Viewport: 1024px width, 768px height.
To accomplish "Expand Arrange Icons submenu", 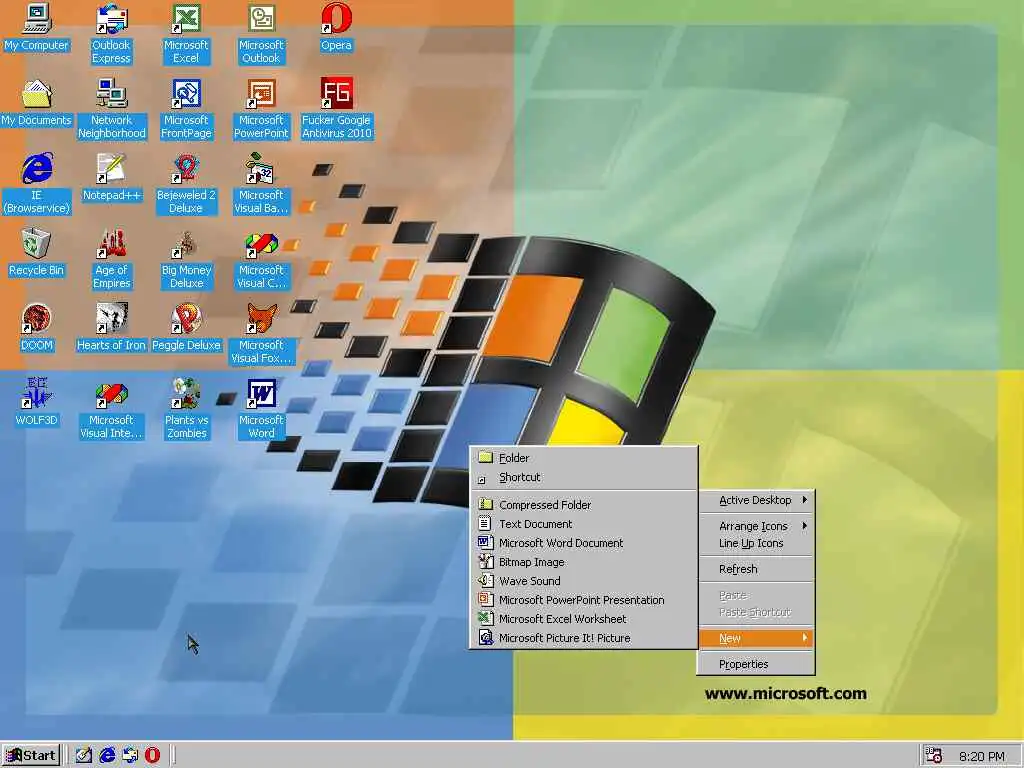I will [x=756, y=526].
